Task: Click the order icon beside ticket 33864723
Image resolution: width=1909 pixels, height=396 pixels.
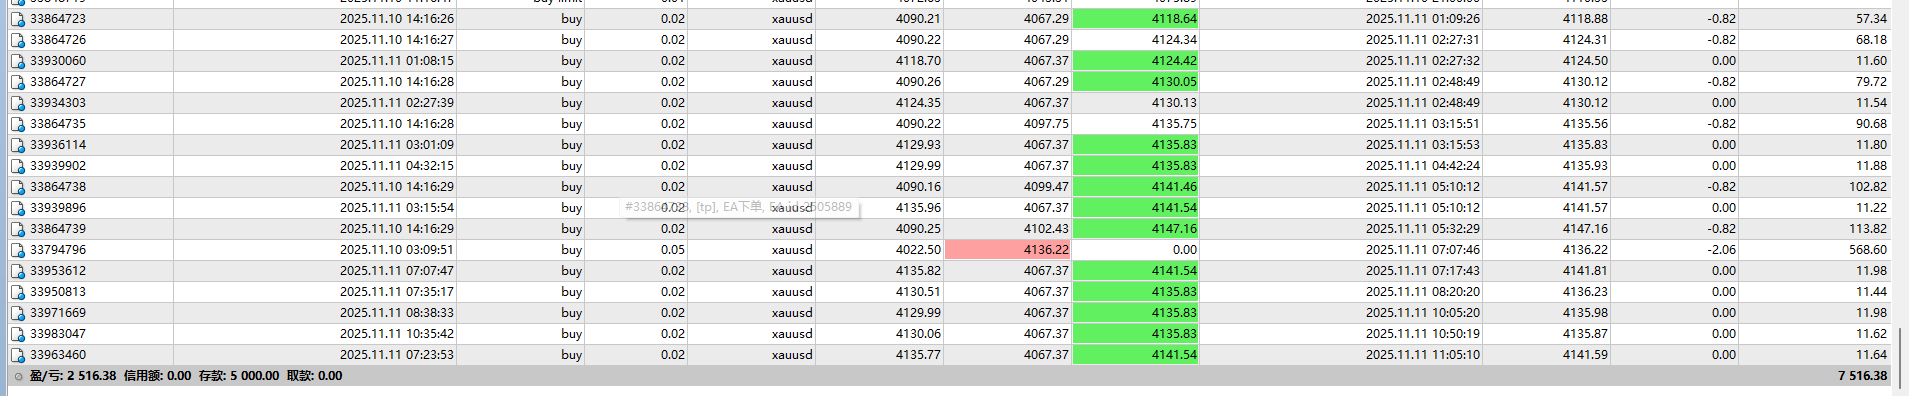Action: pyautogui.click(x=17, y=19)
